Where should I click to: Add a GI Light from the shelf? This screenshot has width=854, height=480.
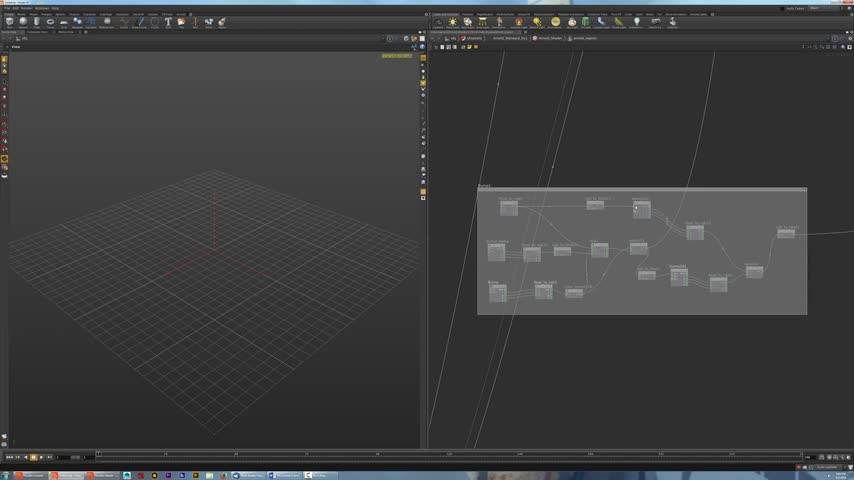(585, 22)
